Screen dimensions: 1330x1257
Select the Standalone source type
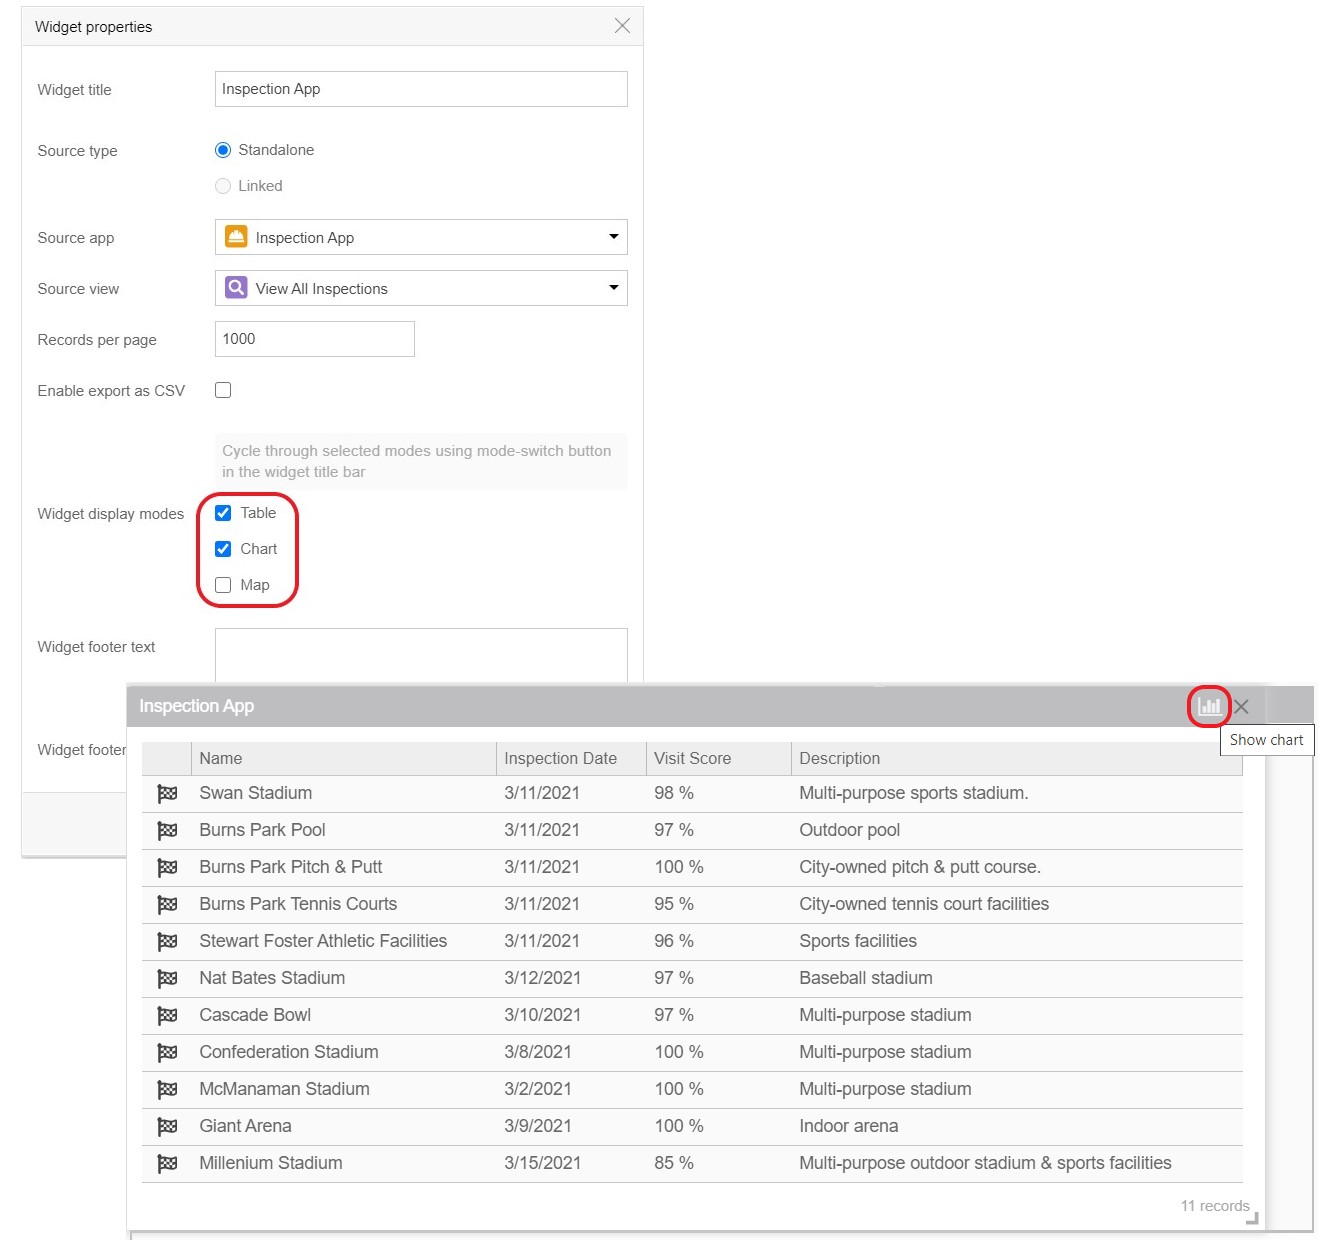click(223, 150)
